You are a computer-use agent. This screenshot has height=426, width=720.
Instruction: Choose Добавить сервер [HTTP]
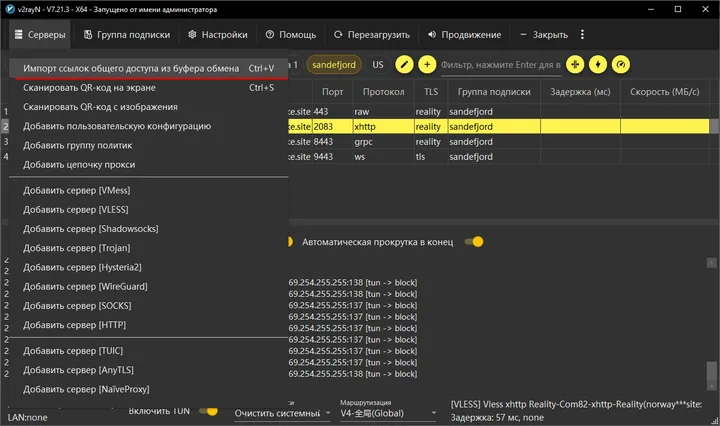(x=149, y=325)
